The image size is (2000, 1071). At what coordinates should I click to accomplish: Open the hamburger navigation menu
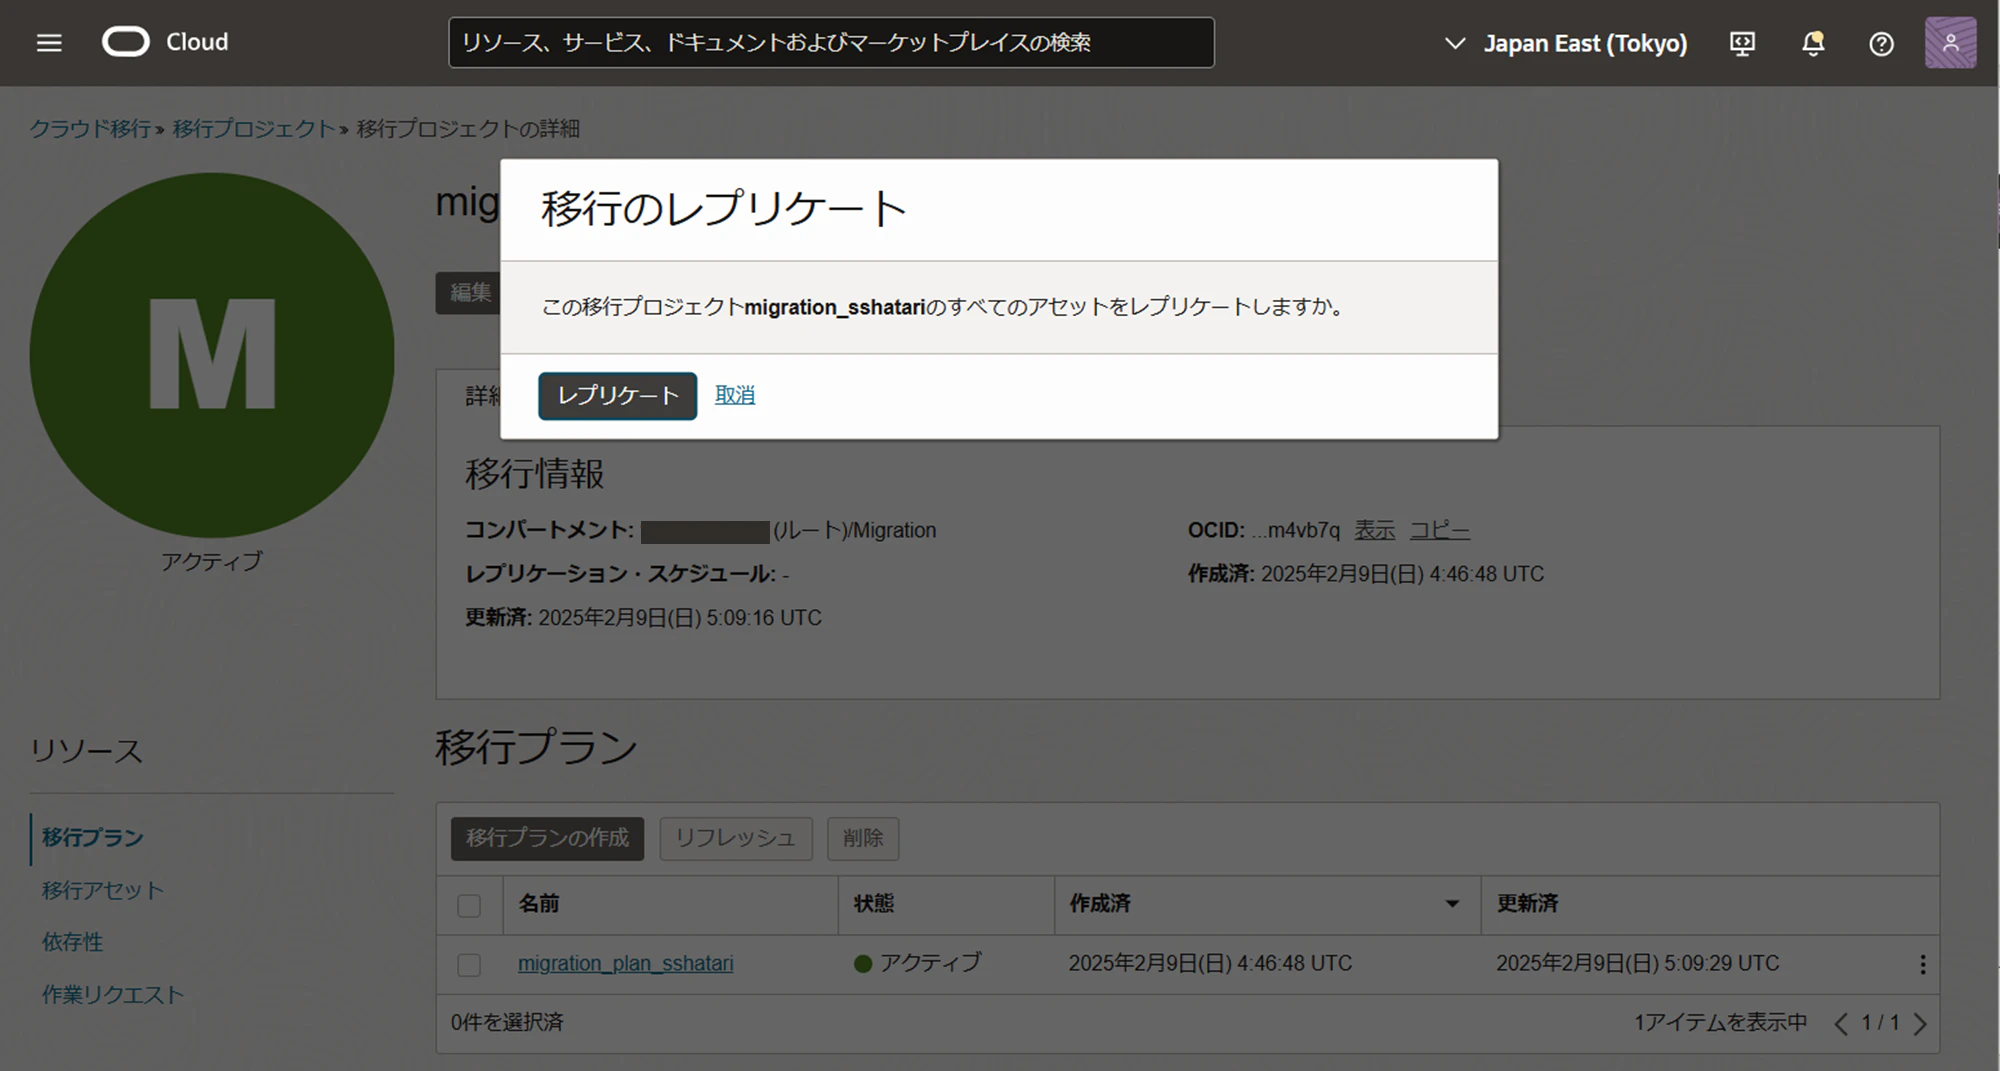tap(49, 43)
